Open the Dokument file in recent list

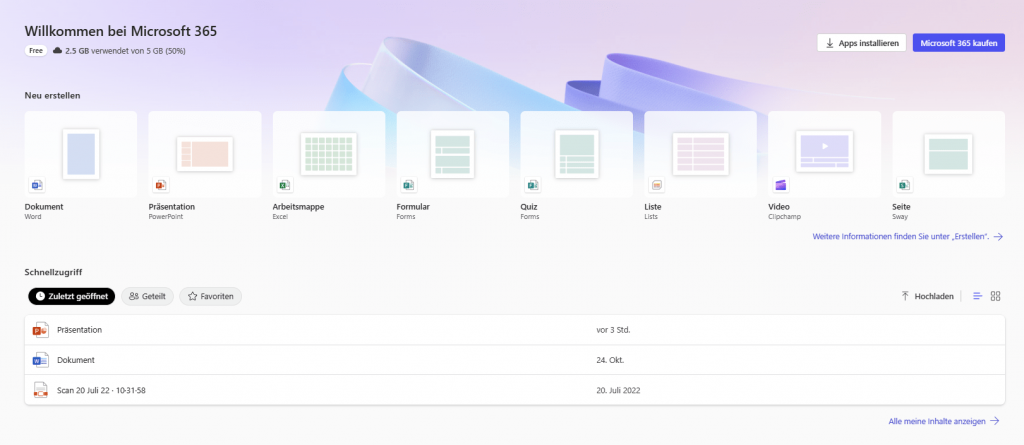coord(515,360)
